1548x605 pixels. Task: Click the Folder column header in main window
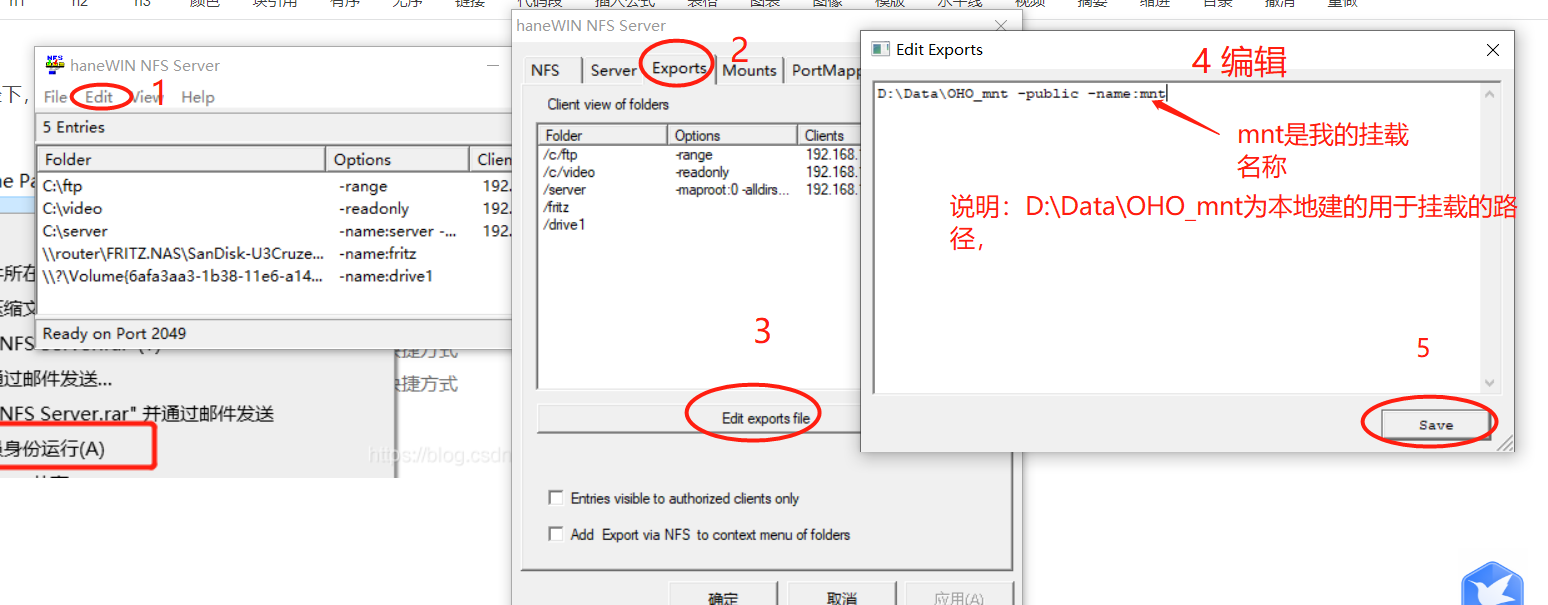pos(181,159)
